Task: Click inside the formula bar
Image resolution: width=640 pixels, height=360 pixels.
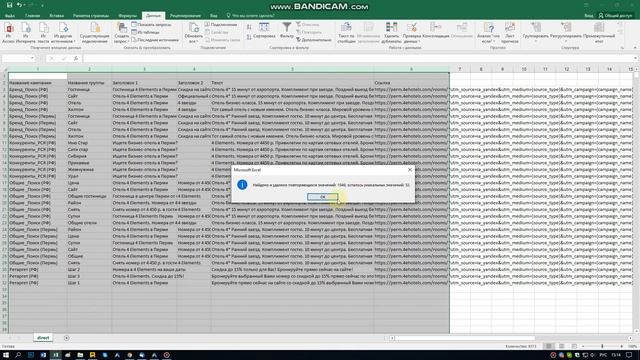Action: click(359, 58)
